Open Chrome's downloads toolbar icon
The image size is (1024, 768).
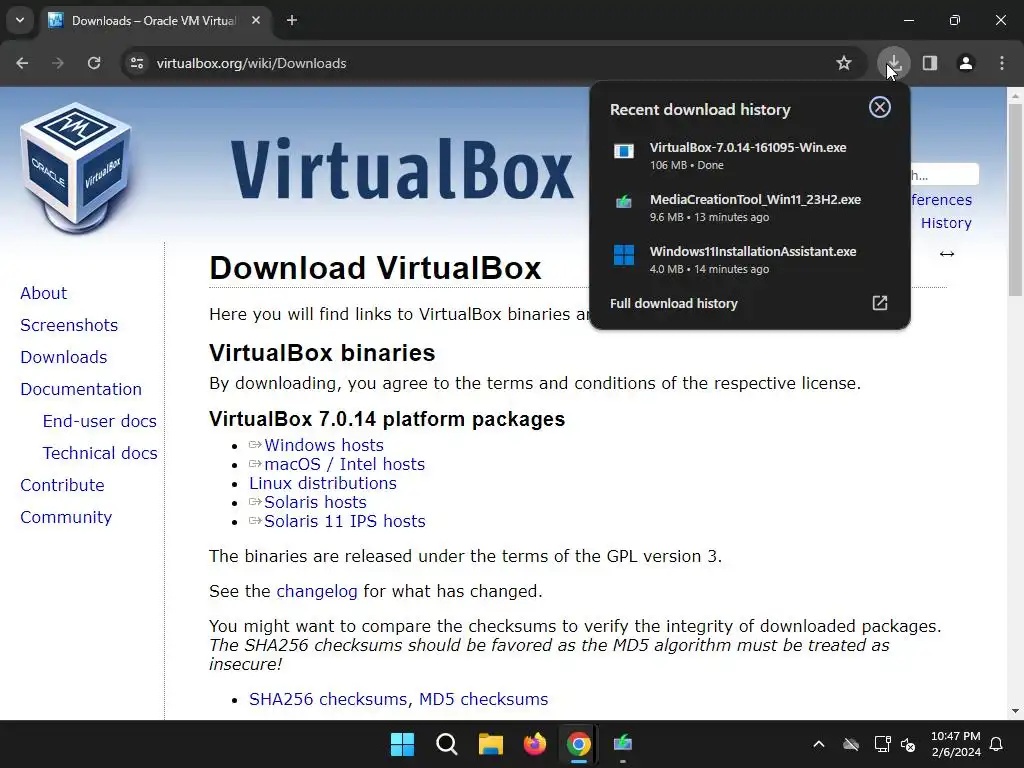(893, 63)
